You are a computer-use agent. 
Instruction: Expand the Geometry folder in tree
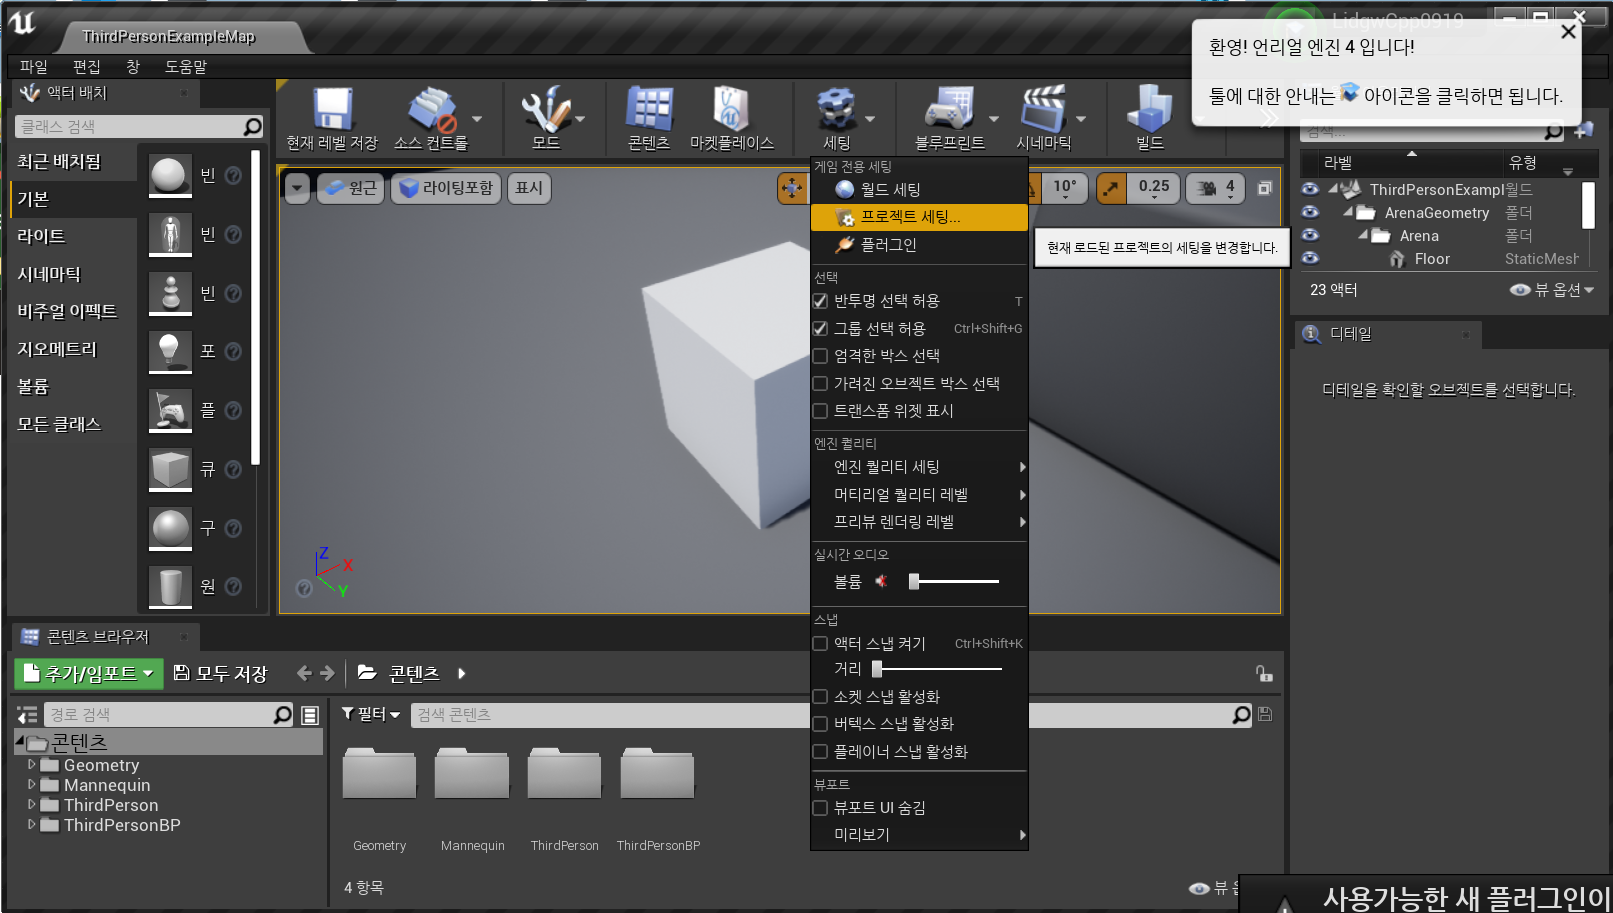[x=32, y=765]
